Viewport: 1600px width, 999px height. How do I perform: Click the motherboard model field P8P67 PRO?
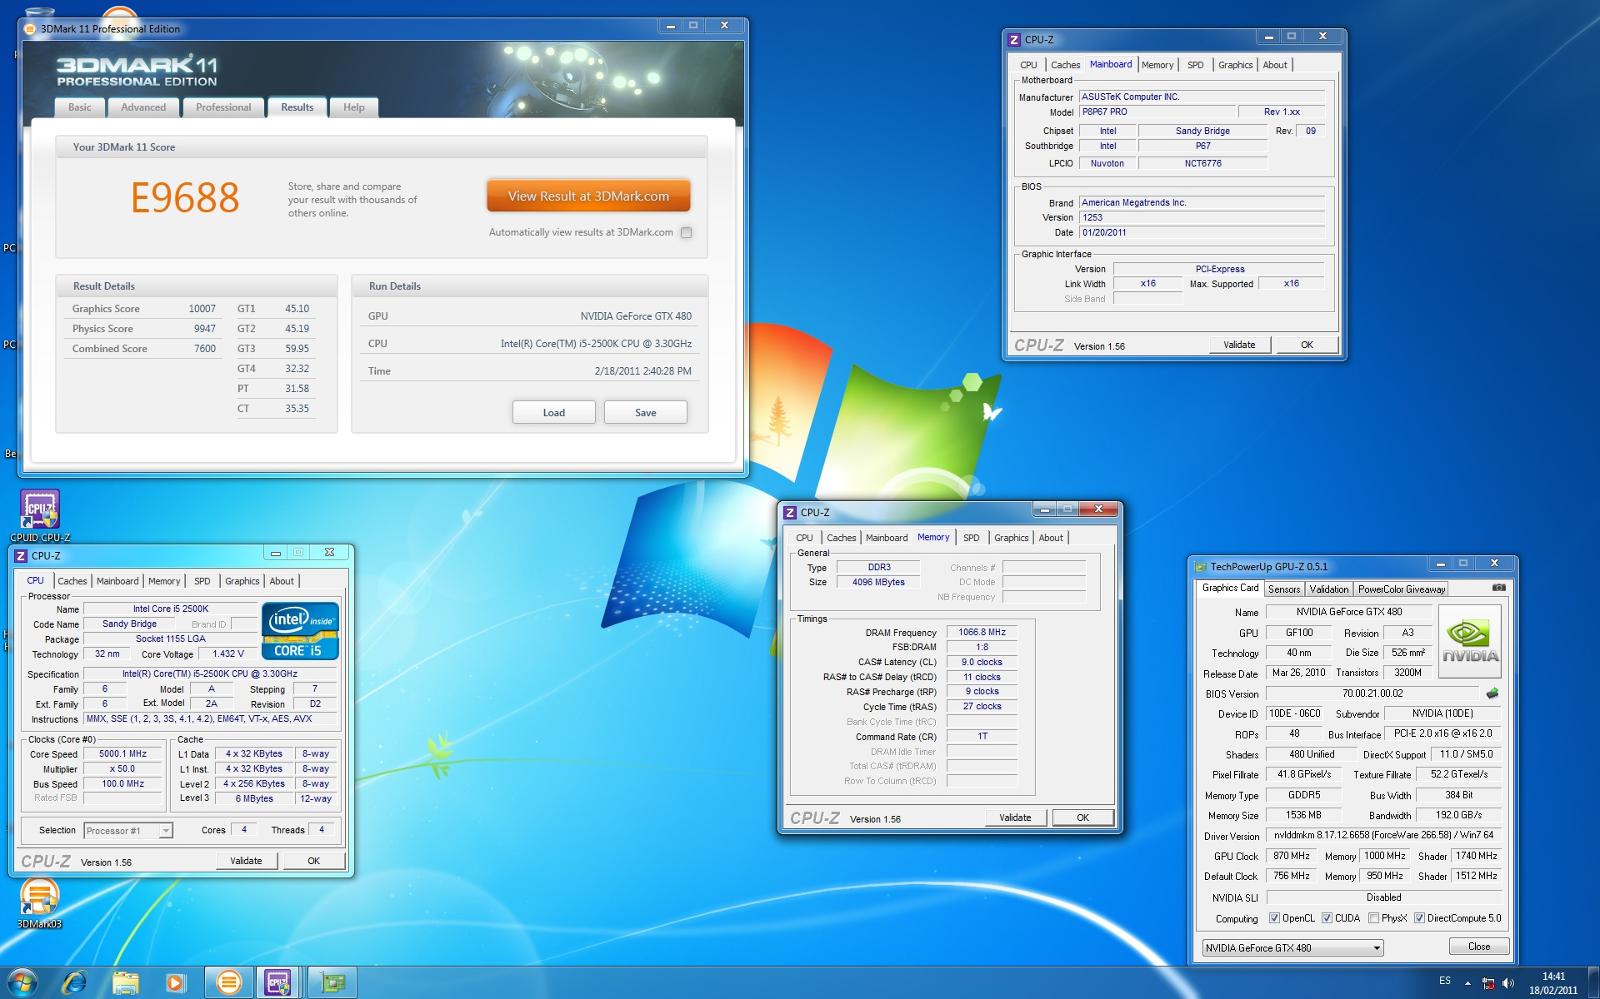pyautogui.click(x=1157, y=112)
